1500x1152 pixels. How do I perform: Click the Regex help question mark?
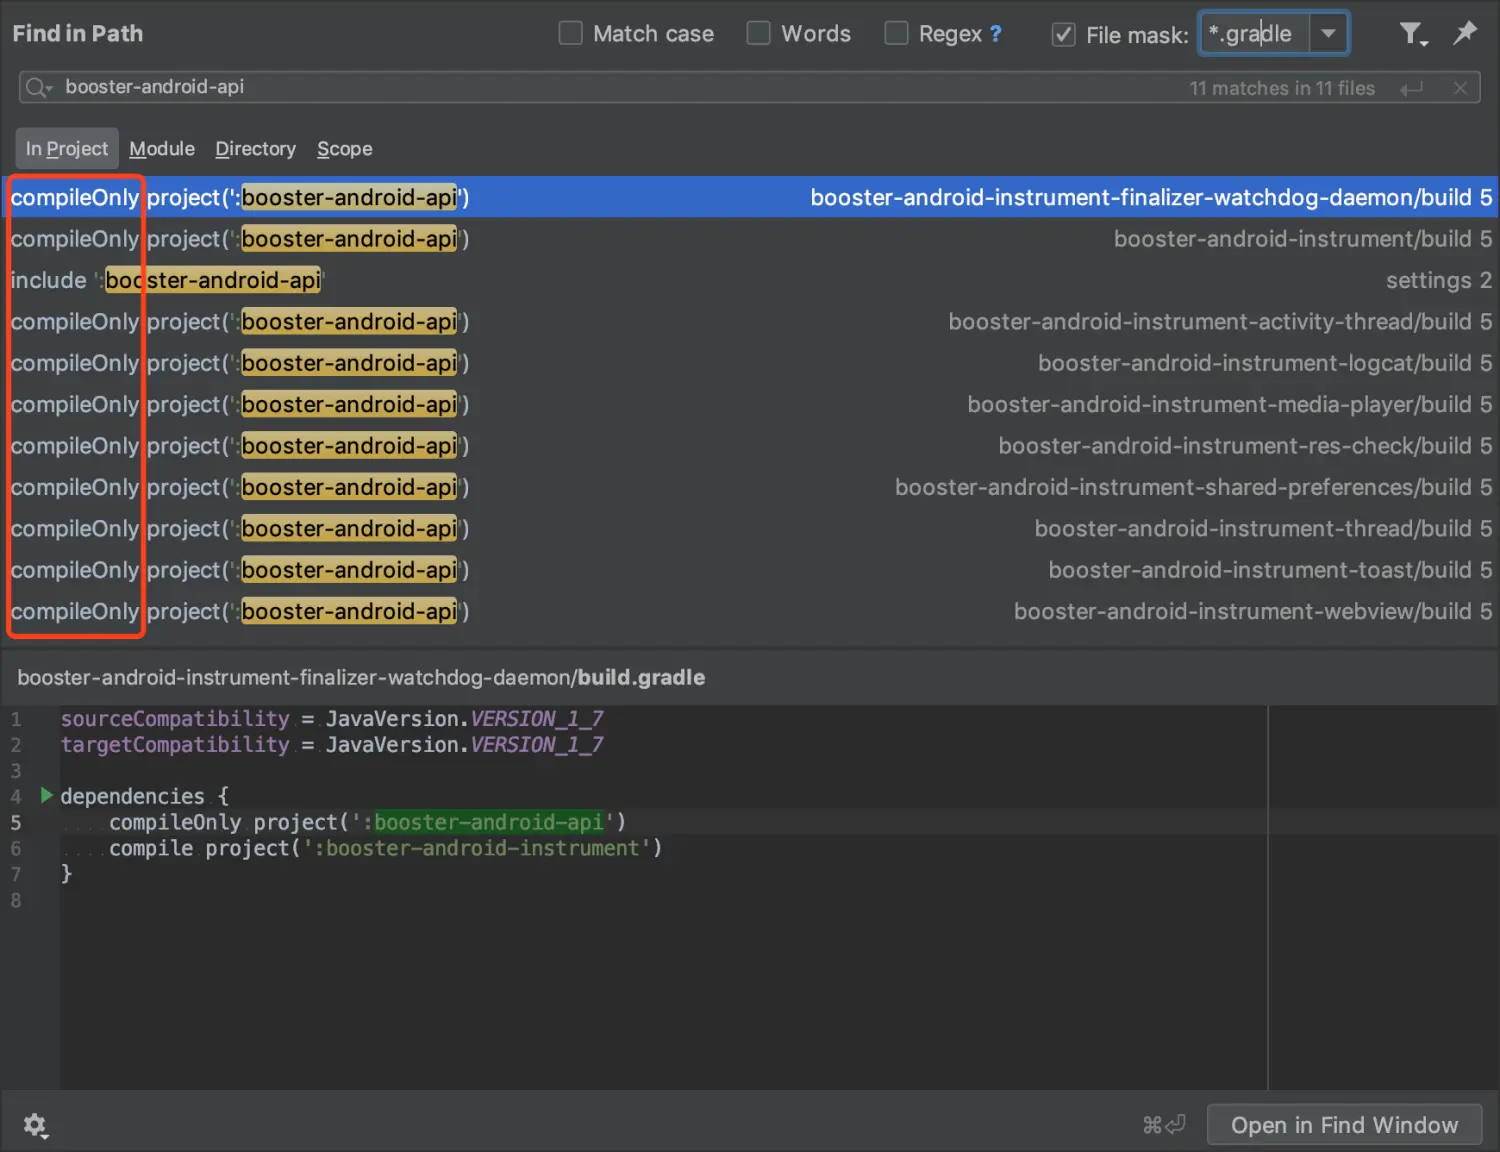click(x=995, y=34)
